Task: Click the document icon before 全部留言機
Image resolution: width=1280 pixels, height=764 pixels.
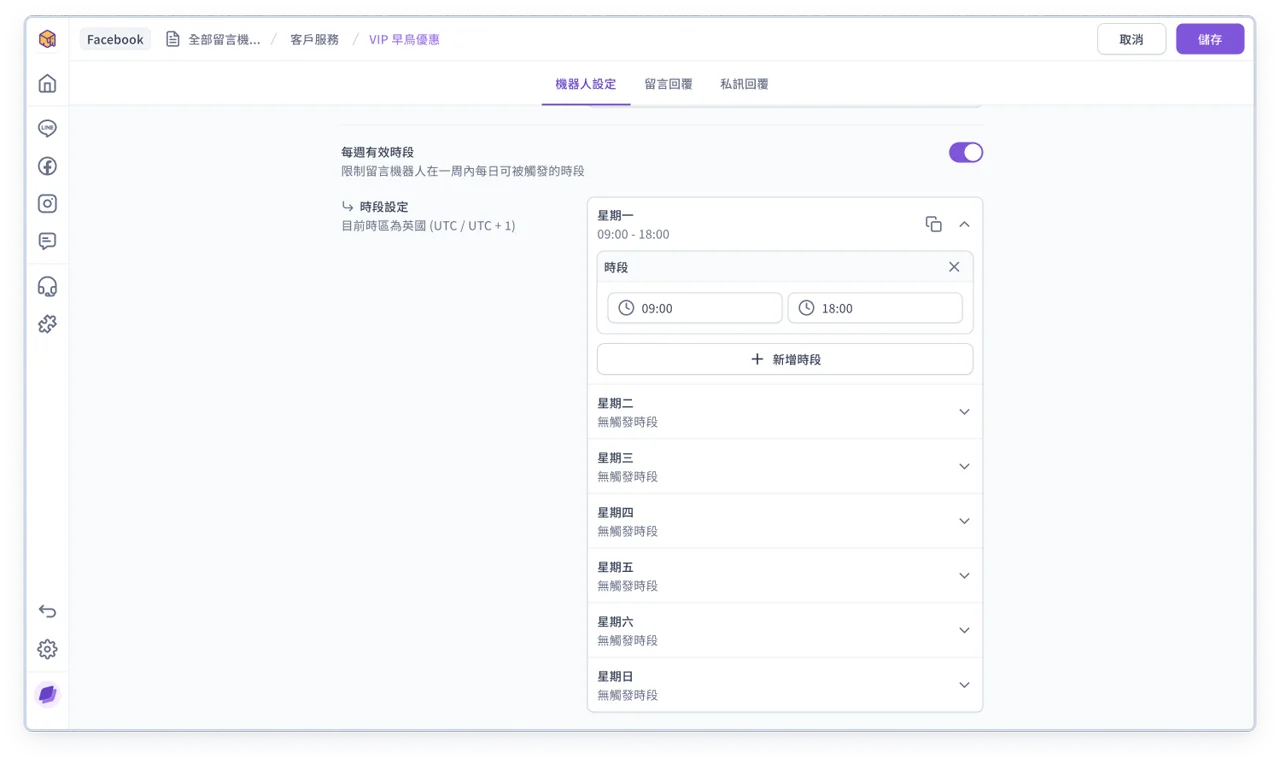Action: [x=173, y=39]
